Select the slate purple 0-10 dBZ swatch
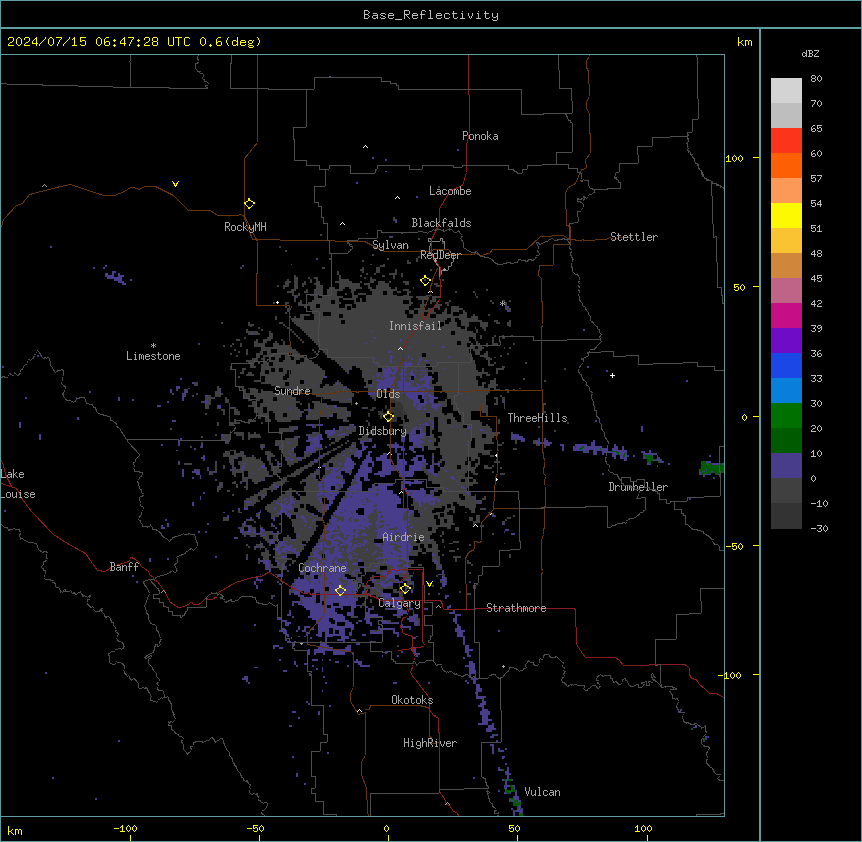862x842 pixels. point(786,466)
